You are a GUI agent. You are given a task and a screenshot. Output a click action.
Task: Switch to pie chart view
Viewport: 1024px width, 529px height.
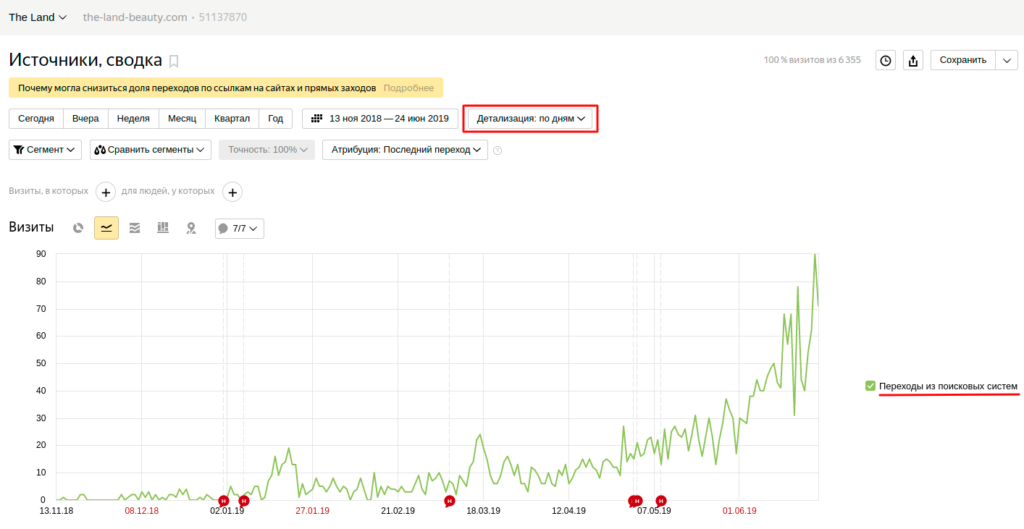click(x=79, y=228)
